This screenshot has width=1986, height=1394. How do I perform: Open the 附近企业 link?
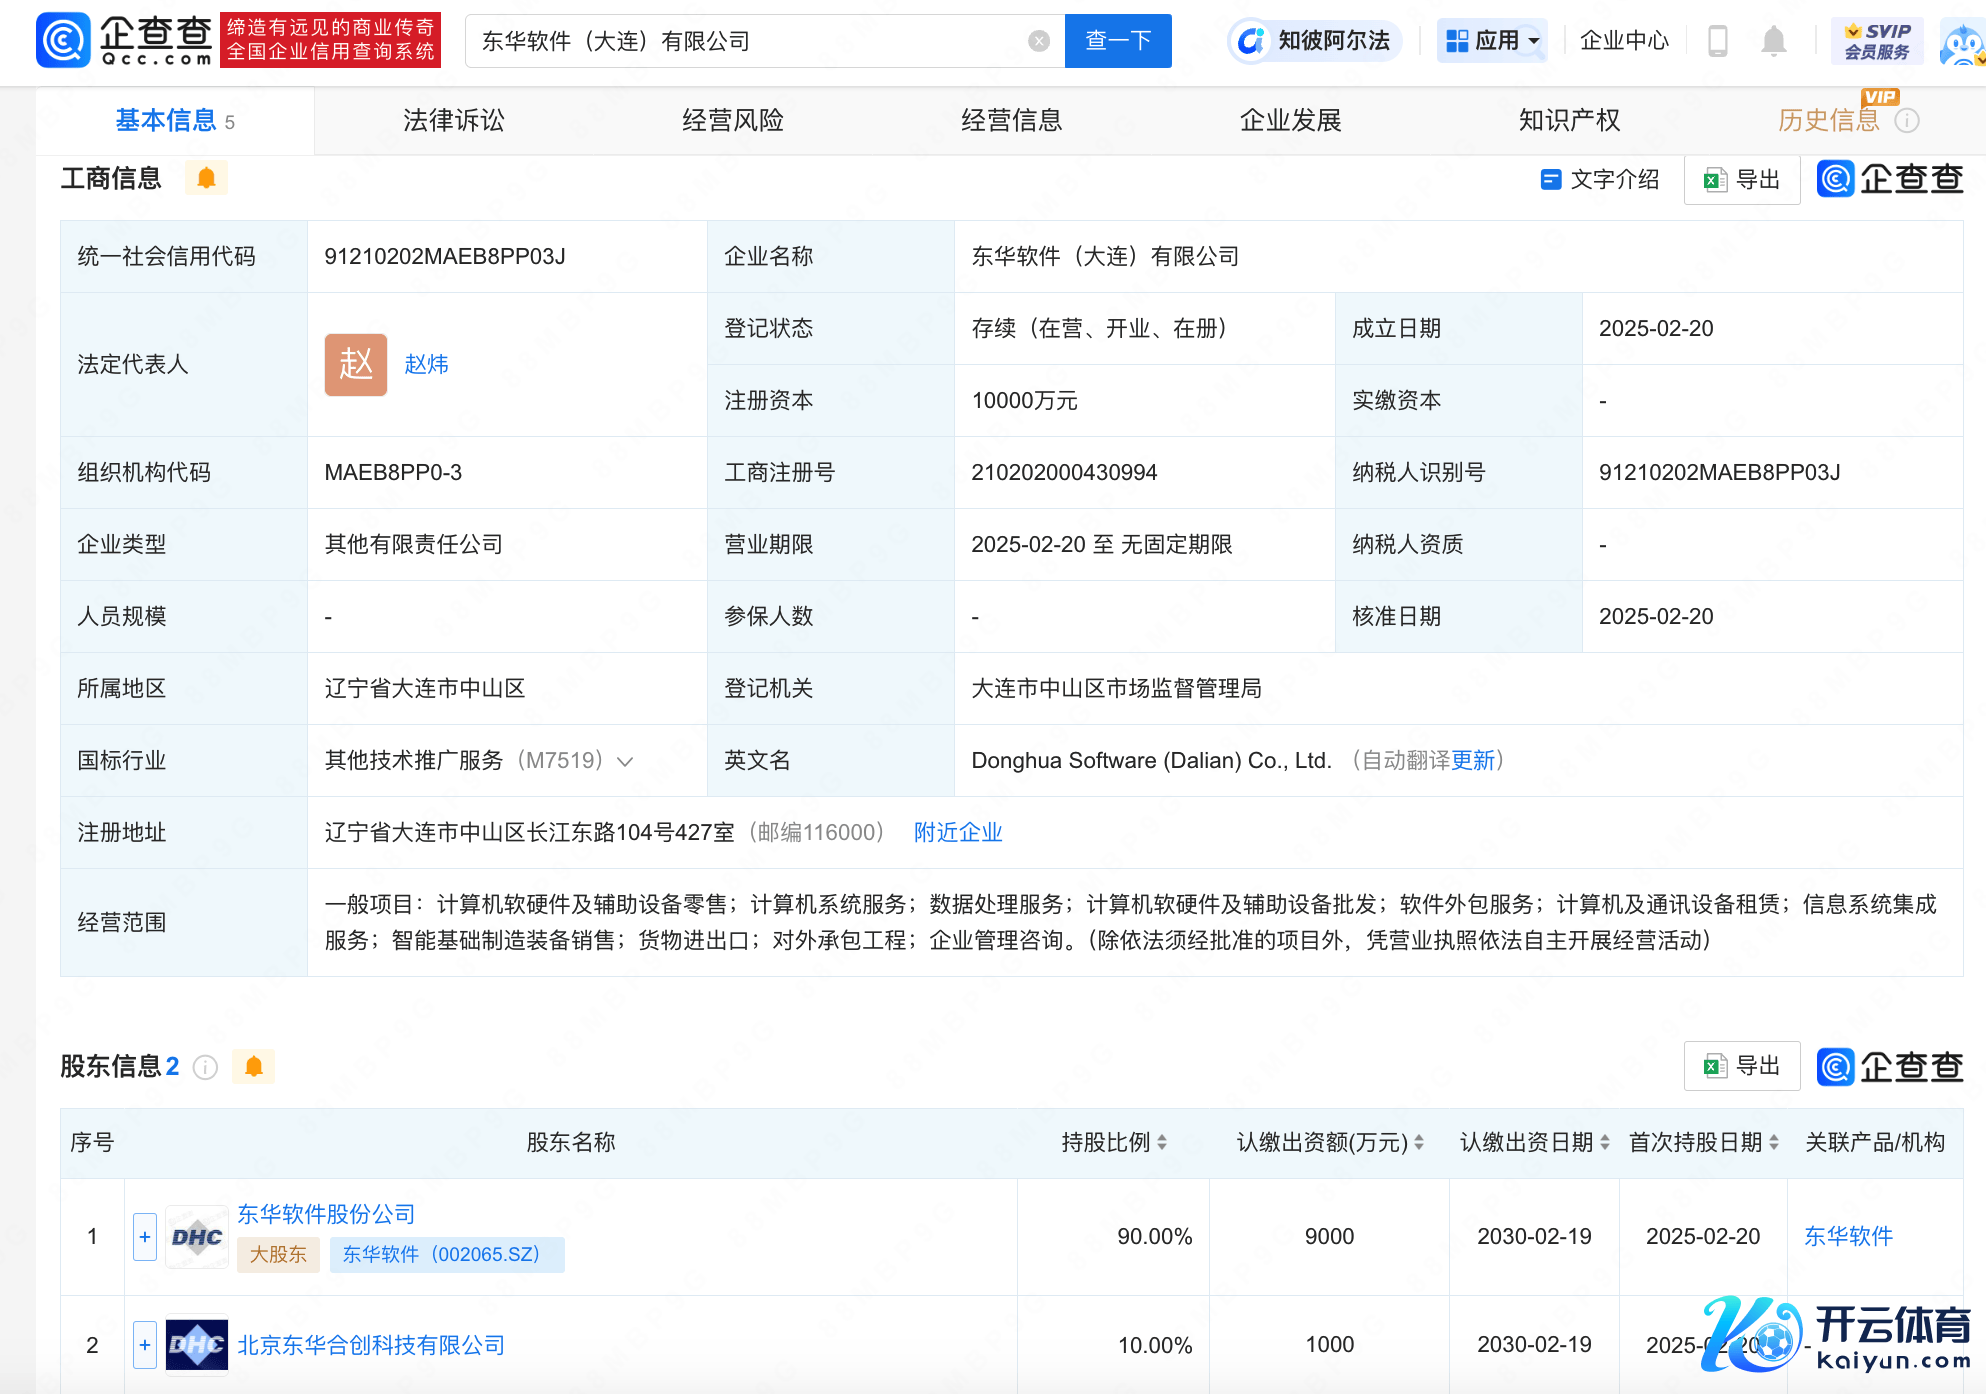coord(957,833)
